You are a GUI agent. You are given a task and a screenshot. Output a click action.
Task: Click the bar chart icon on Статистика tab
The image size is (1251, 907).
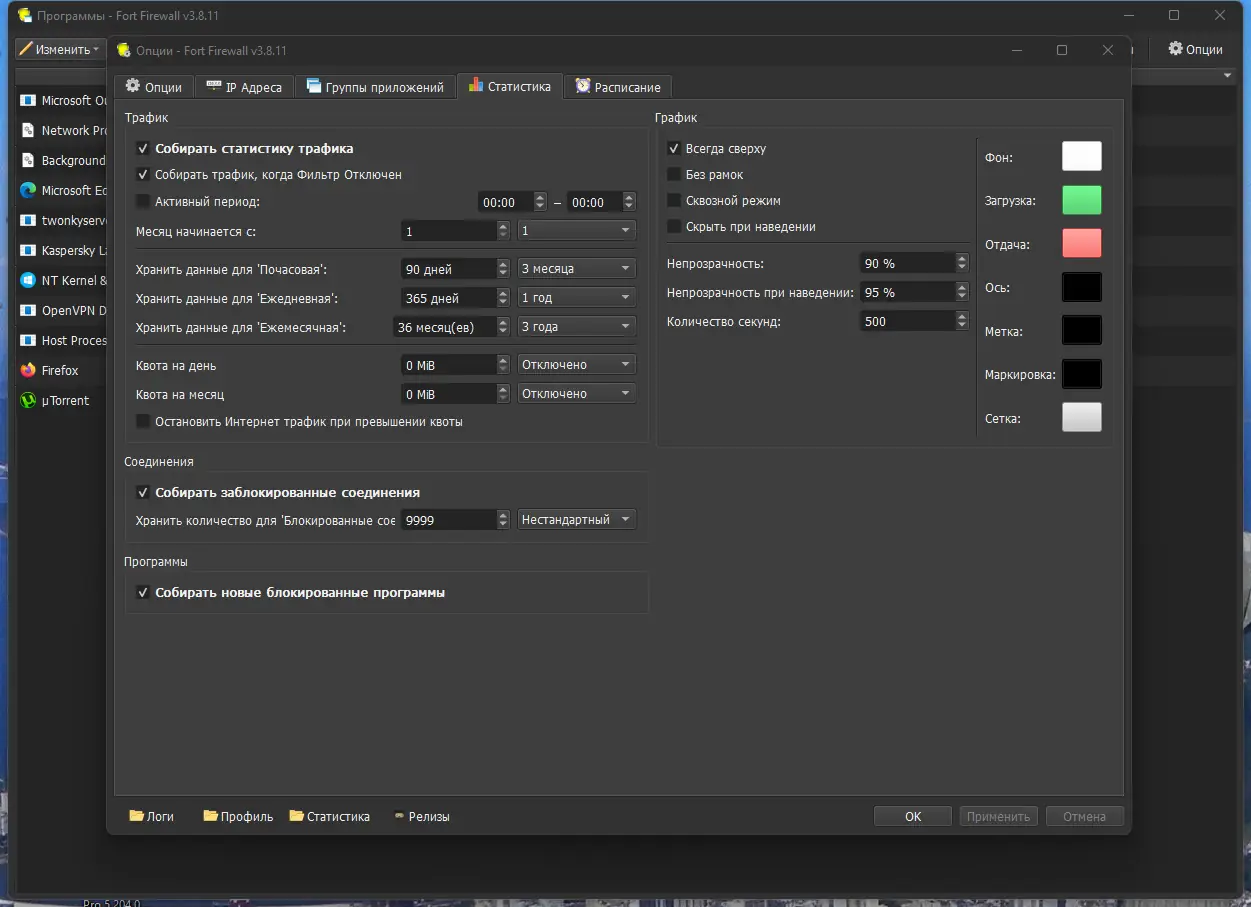(476, 86)
